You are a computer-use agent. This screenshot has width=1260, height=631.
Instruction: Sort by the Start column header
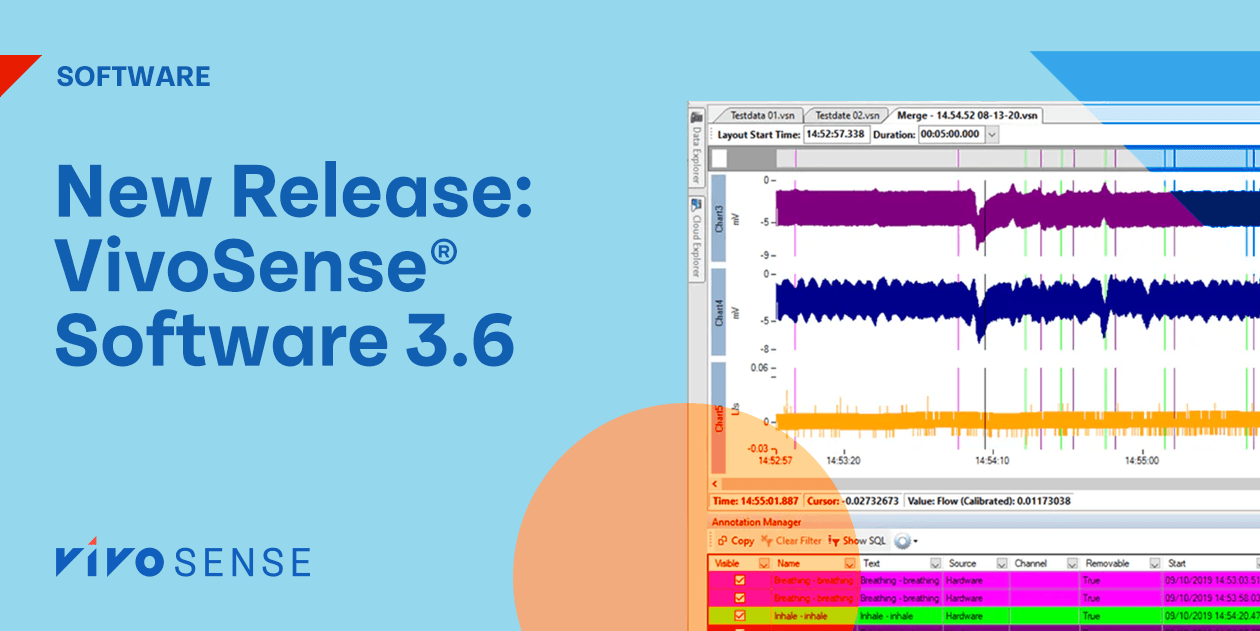[1177, 564]
